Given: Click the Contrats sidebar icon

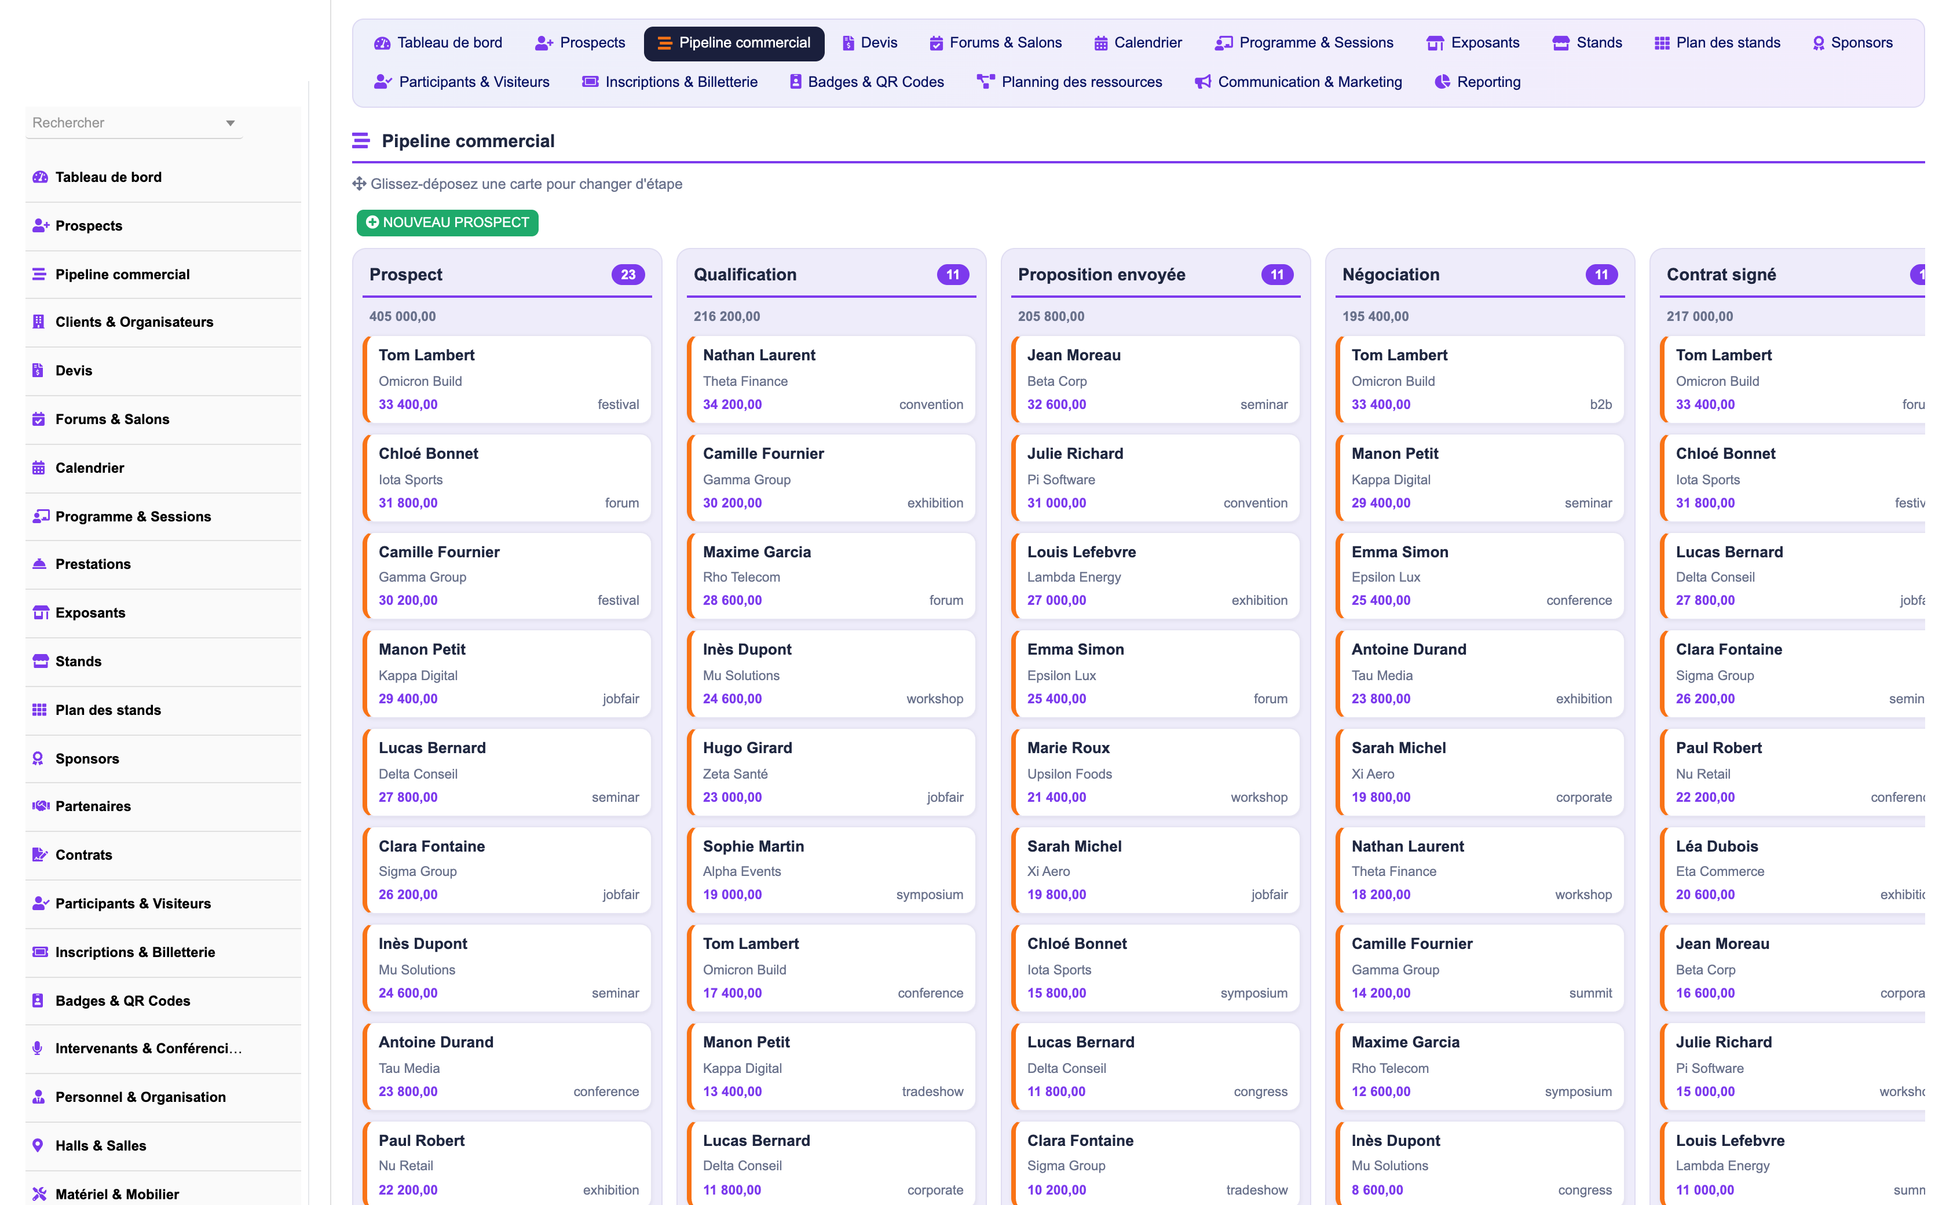Looking at the screenshot, I should pos(40,855).
